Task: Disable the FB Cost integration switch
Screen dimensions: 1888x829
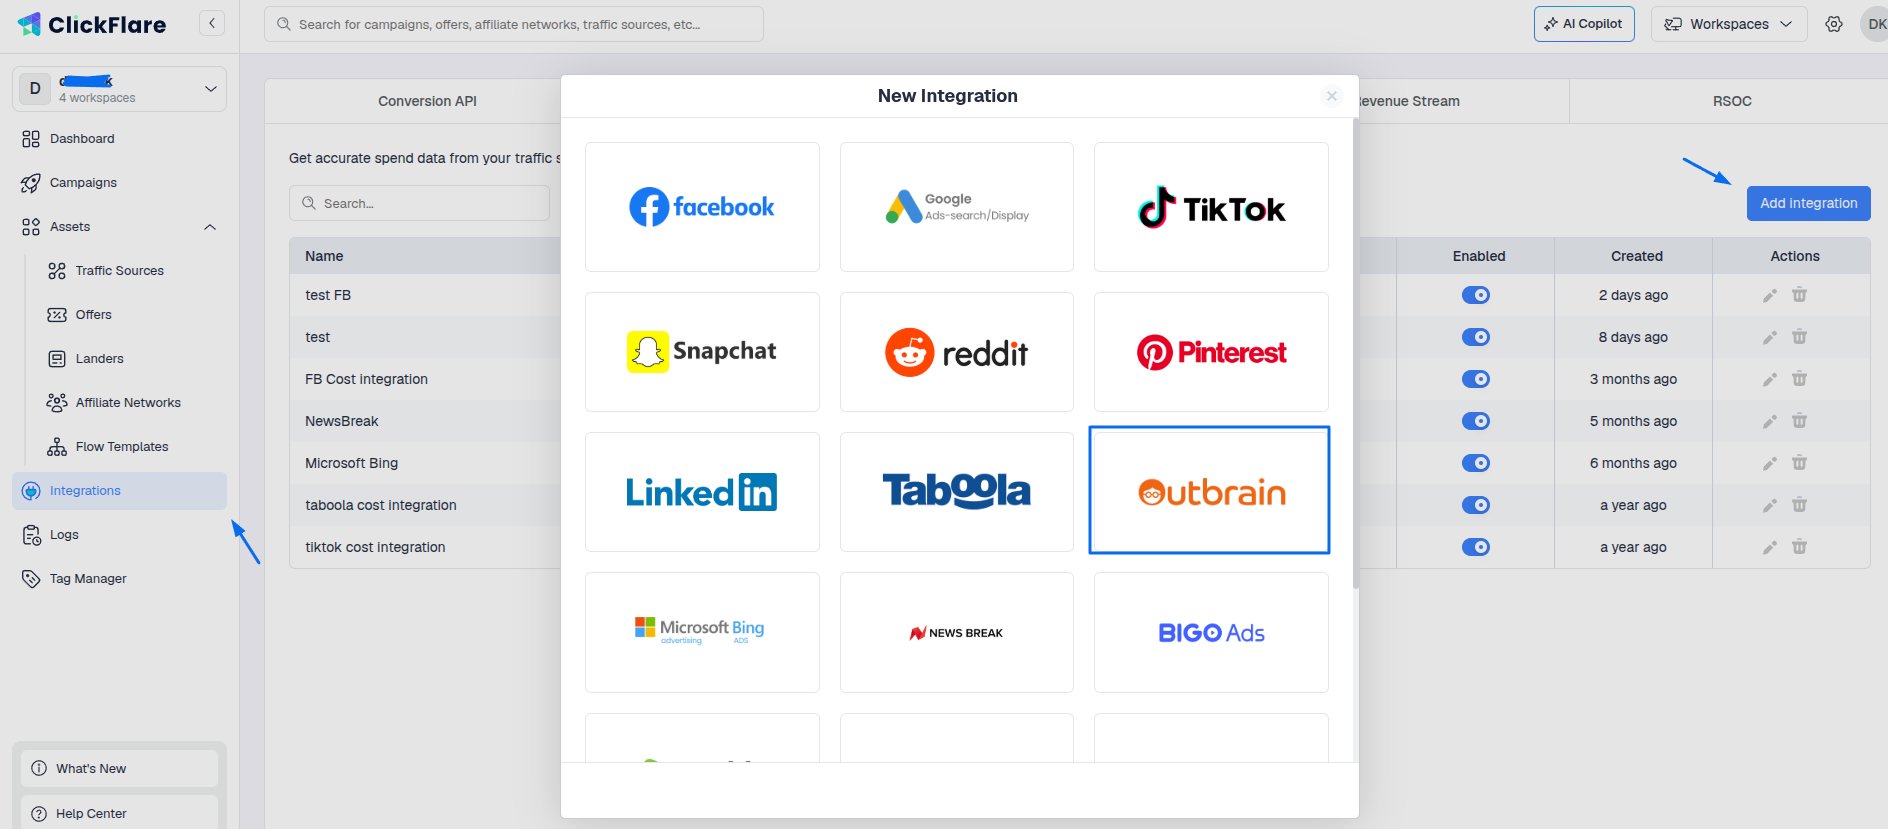Action: tap(1476, 379)
